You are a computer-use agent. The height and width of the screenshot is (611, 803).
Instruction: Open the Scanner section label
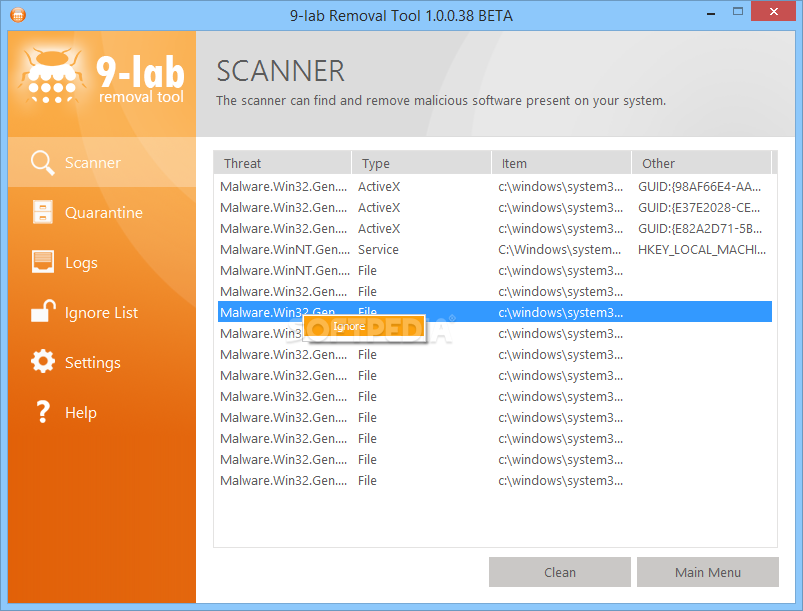[x=93, y=163]
